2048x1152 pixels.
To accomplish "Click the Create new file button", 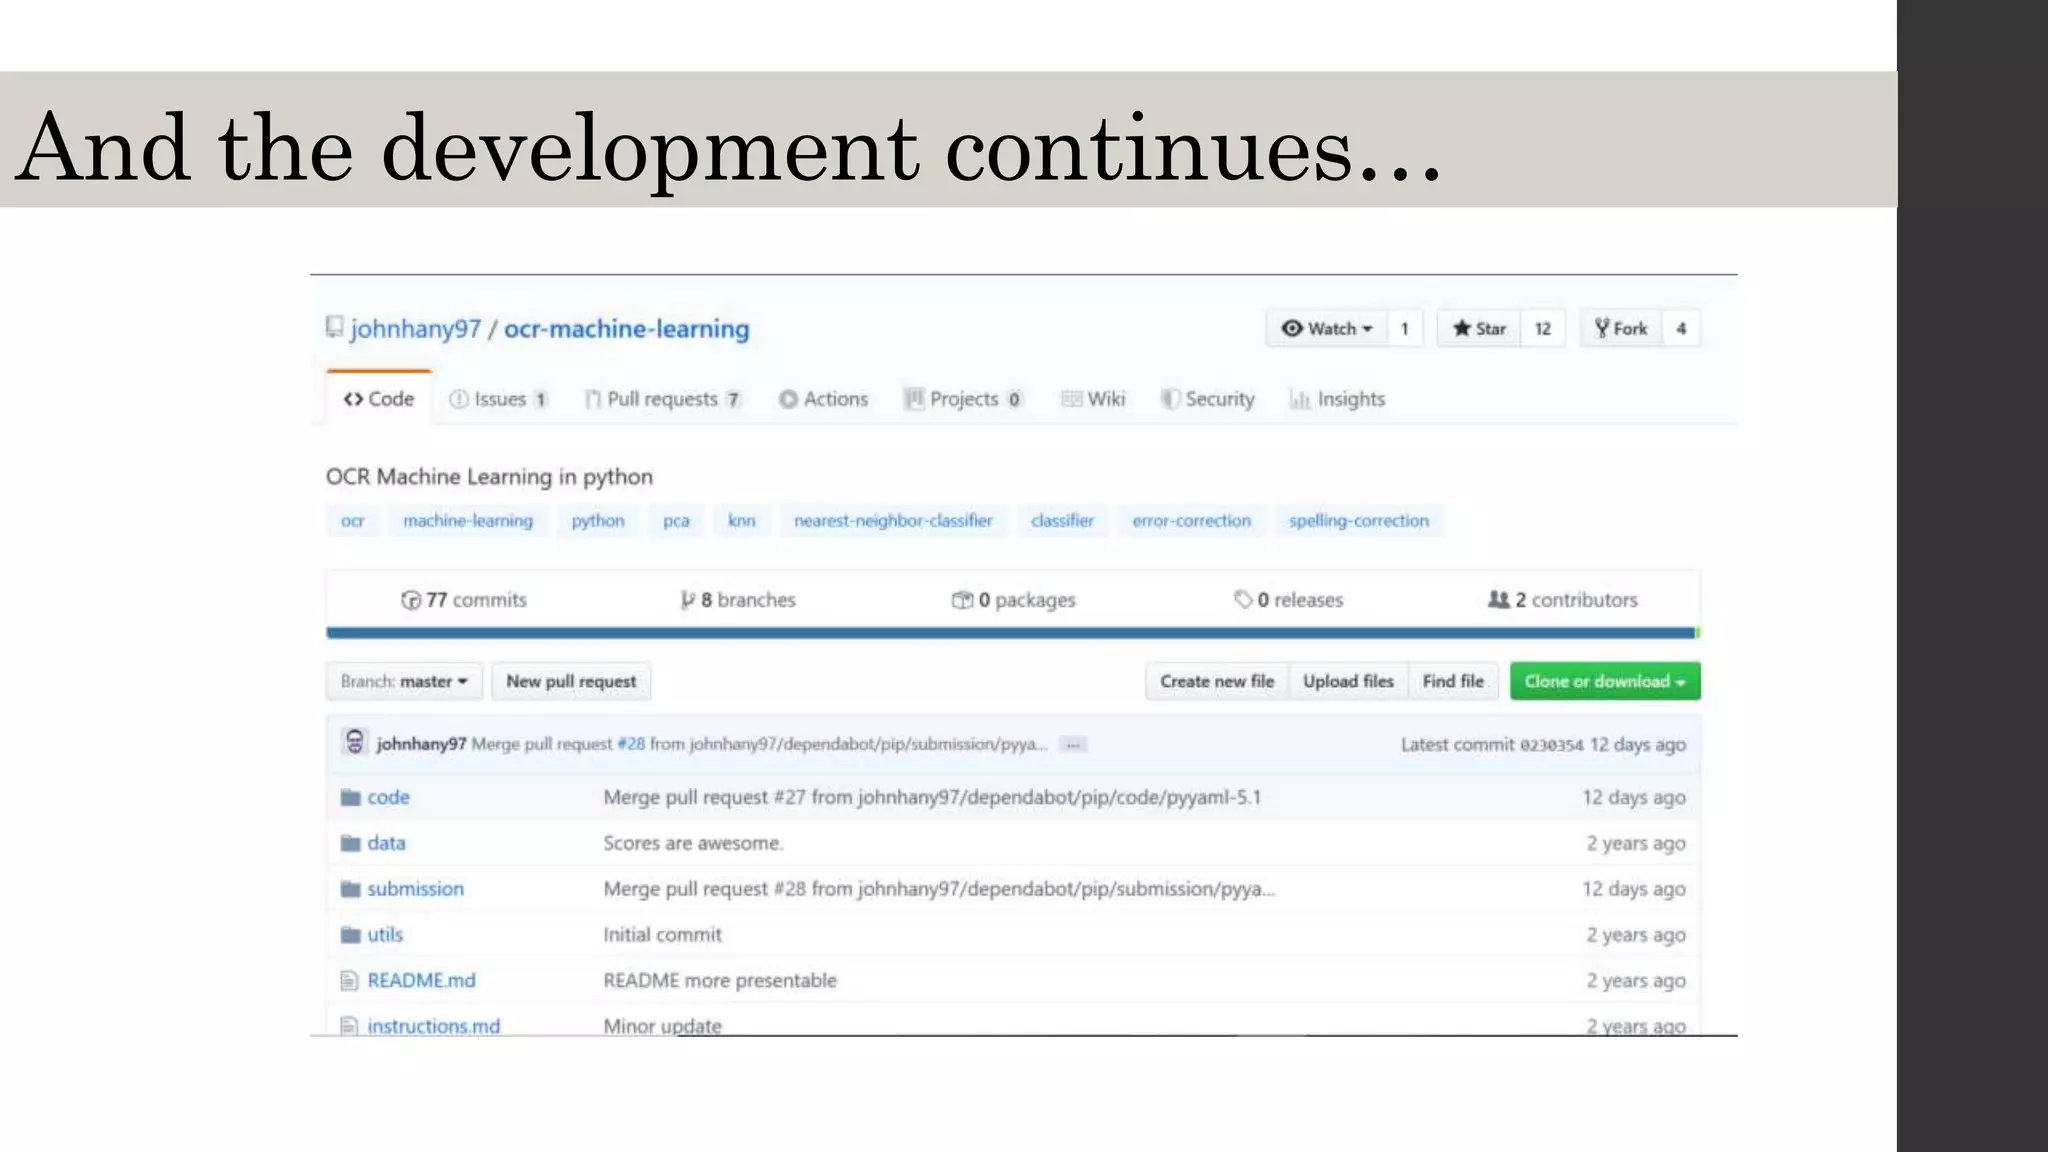I will [1217, 681].
